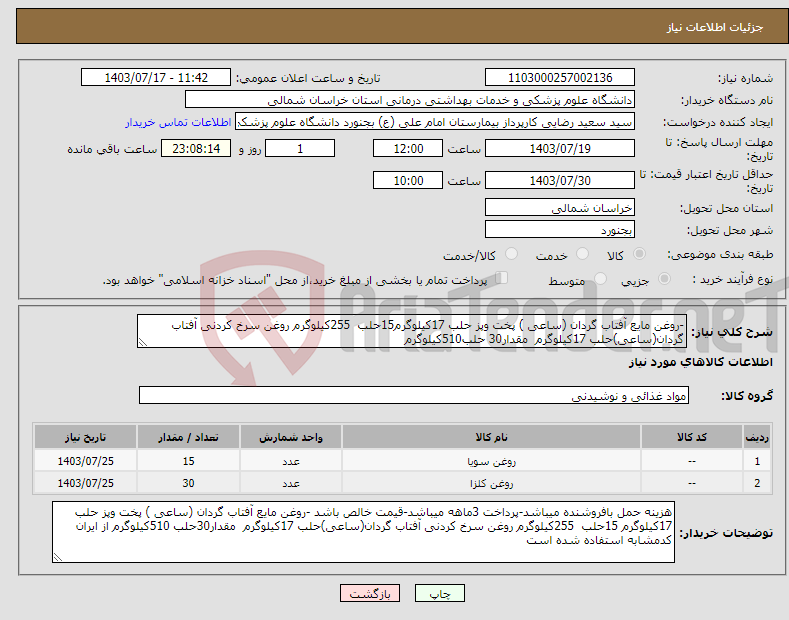Screen dimensions: 789x620
Task: Click the delivery province field خراسان شمالی
Action: click(x=560, y=207)
